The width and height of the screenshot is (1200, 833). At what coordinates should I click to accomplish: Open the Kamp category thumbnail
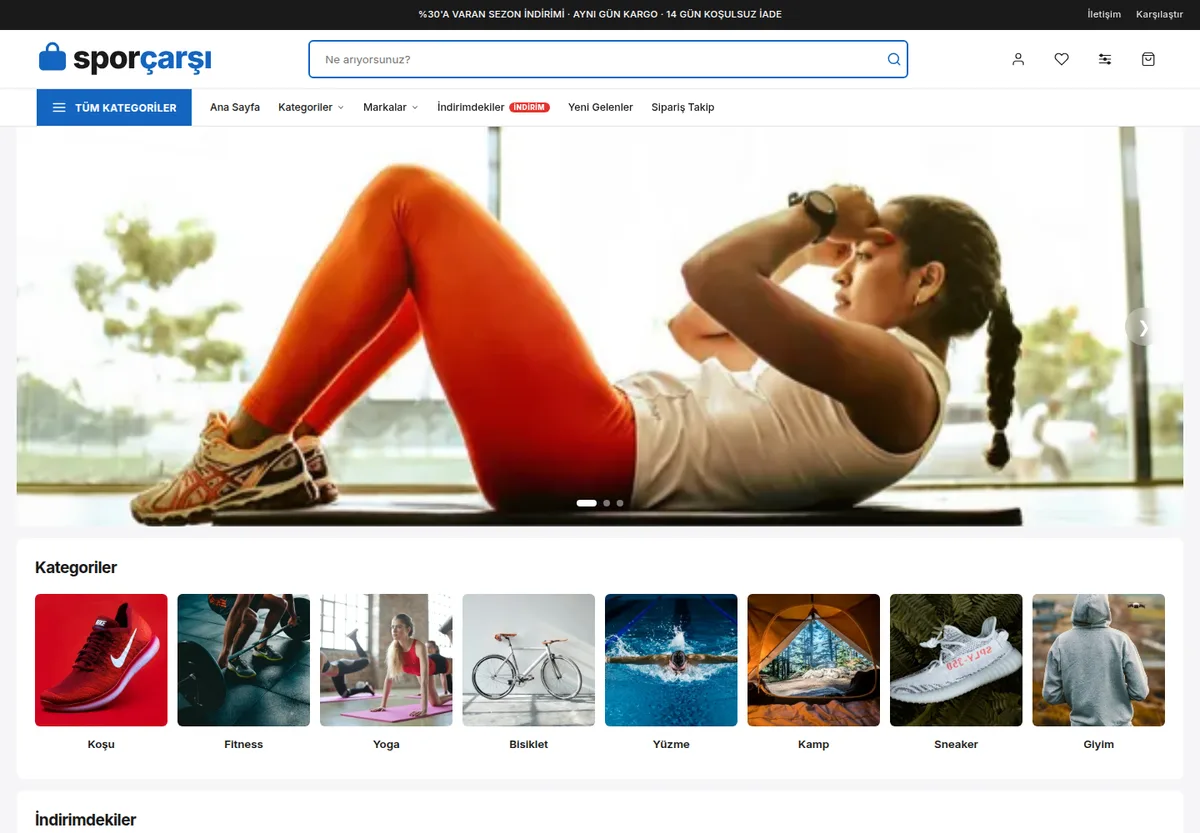pyautogui.click(x=814, y=660)
